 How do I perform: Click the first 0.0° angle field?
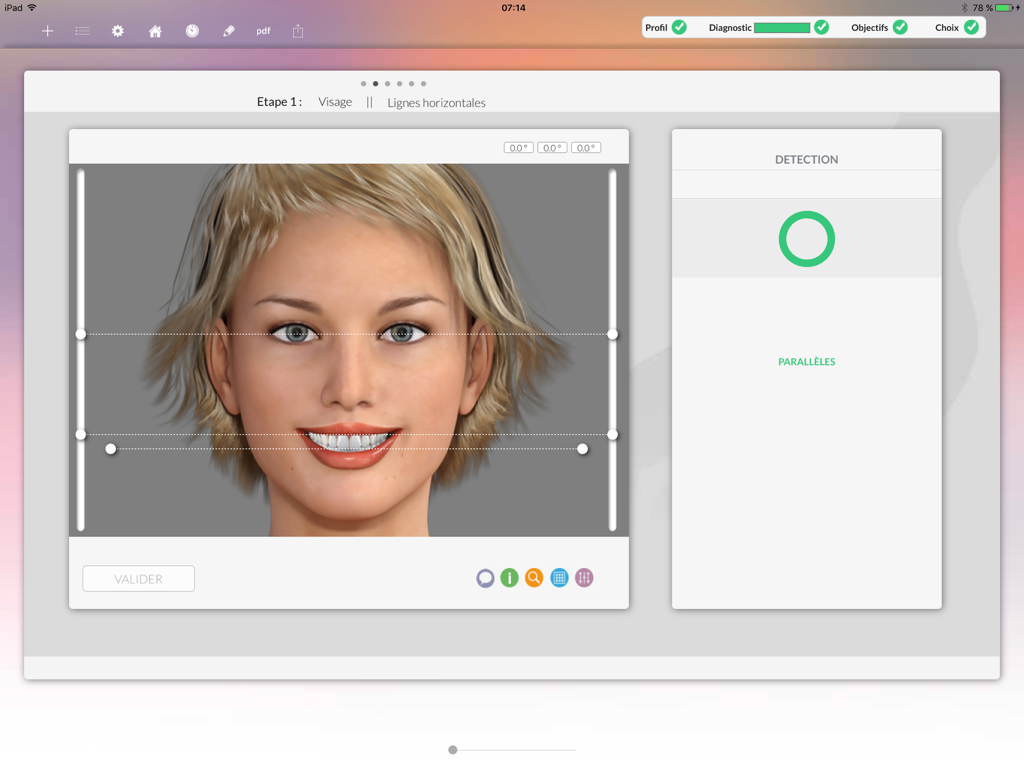[x=518, y=146]
